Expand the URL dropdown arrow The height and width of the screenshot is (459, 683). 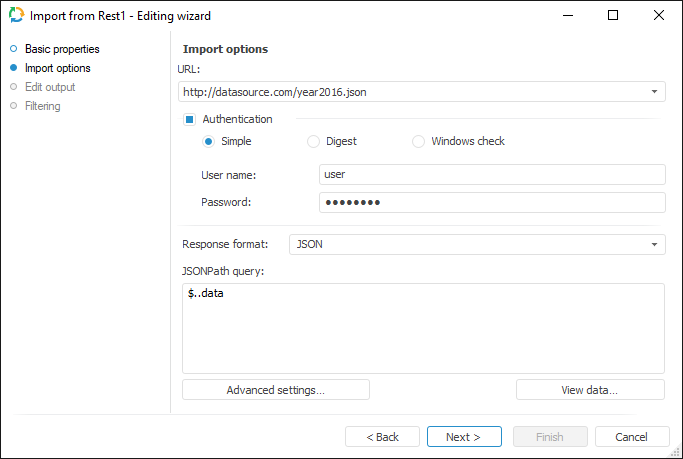(x=654, y=92)
